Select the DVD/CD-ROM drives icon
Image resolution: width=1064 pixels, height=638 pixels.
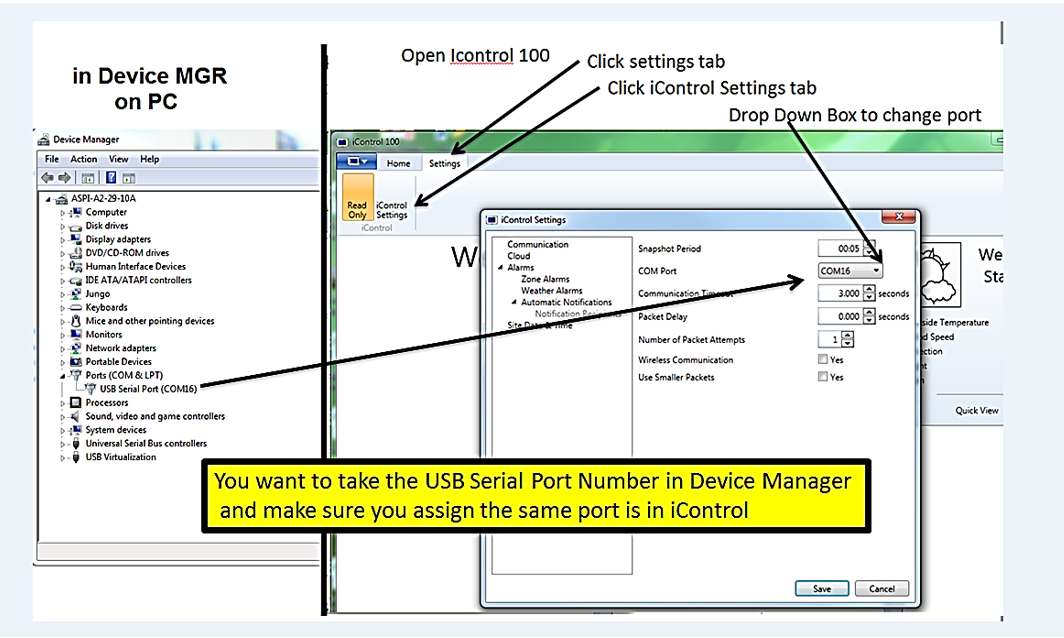tap(76, 253)
